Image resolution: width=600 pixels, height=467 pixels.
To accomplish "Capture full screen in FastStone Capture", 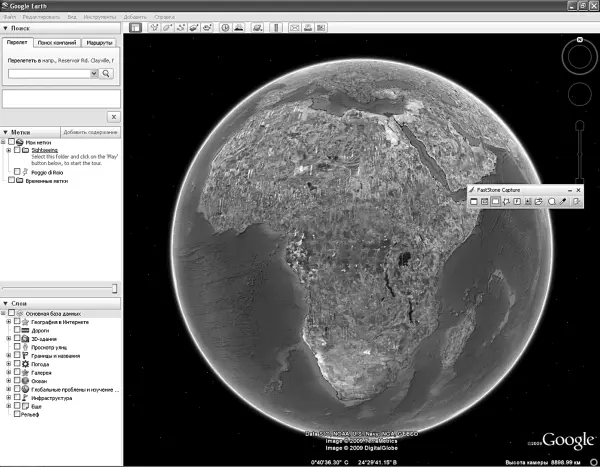I will tap(517, 201).
